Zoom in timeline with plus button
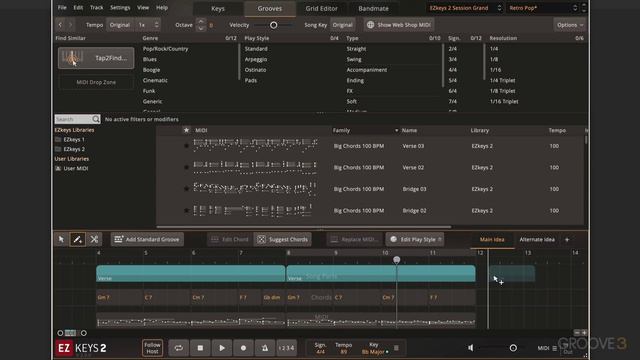This screenshot has width=640, height=360. coord(584,333)
